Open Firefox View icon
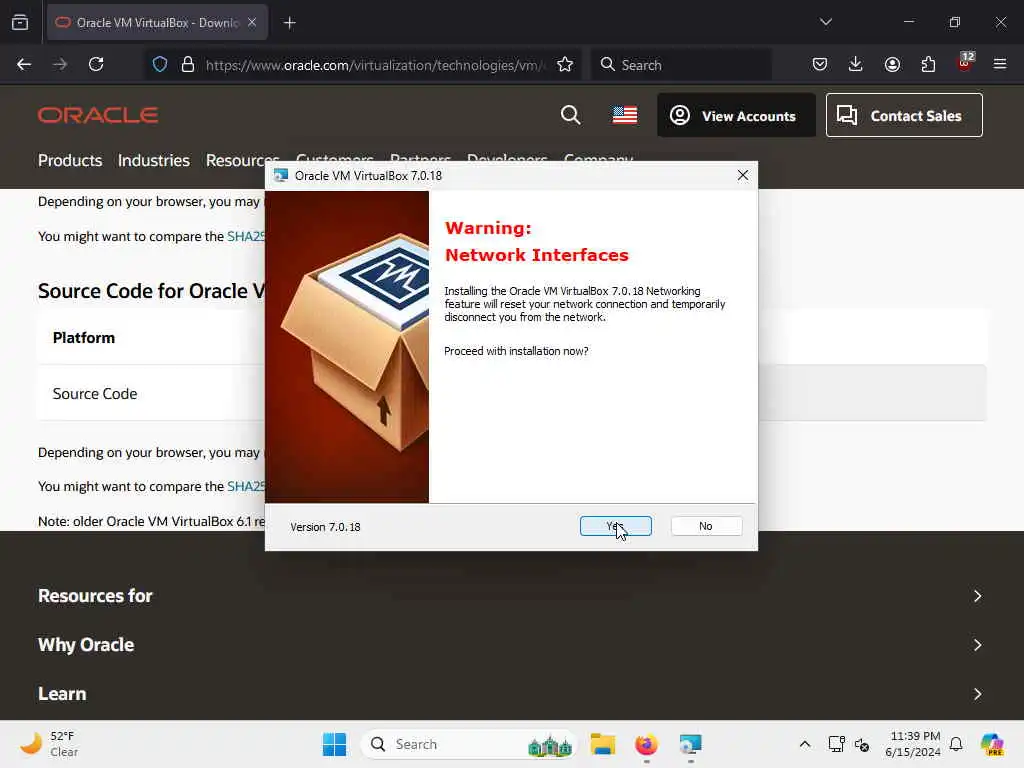 coord(20,23)
